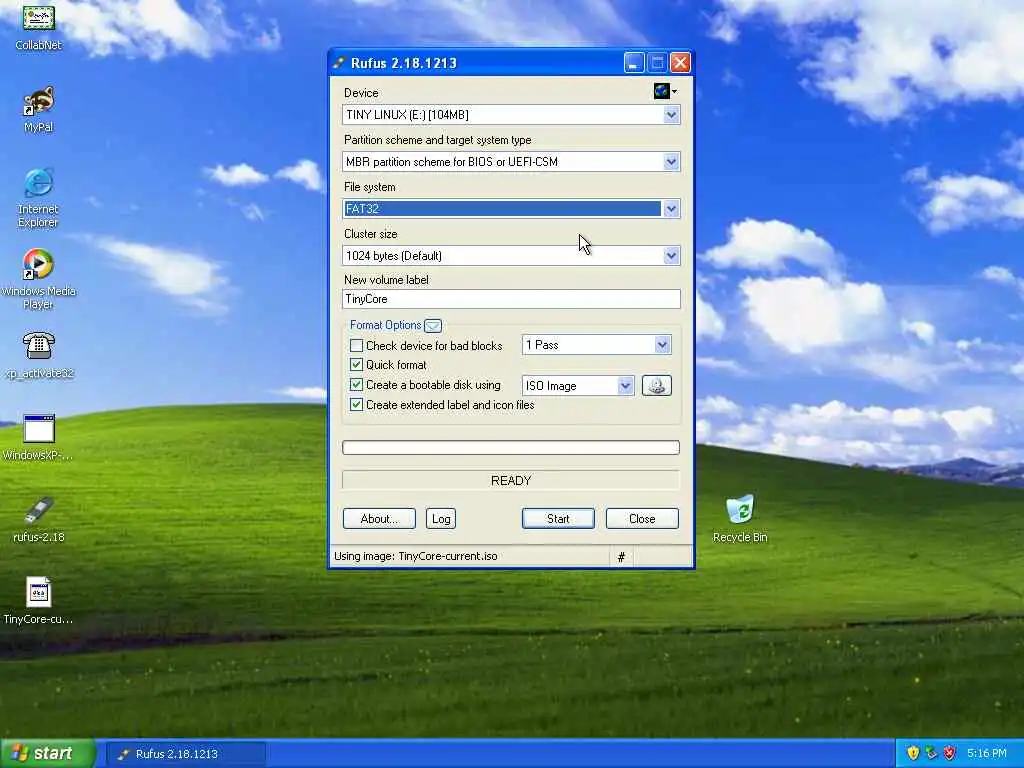Viewport: 1024px width, 768px height.
Task: Open the Device dropdown TINY LINUX
Action: [511, 115]
